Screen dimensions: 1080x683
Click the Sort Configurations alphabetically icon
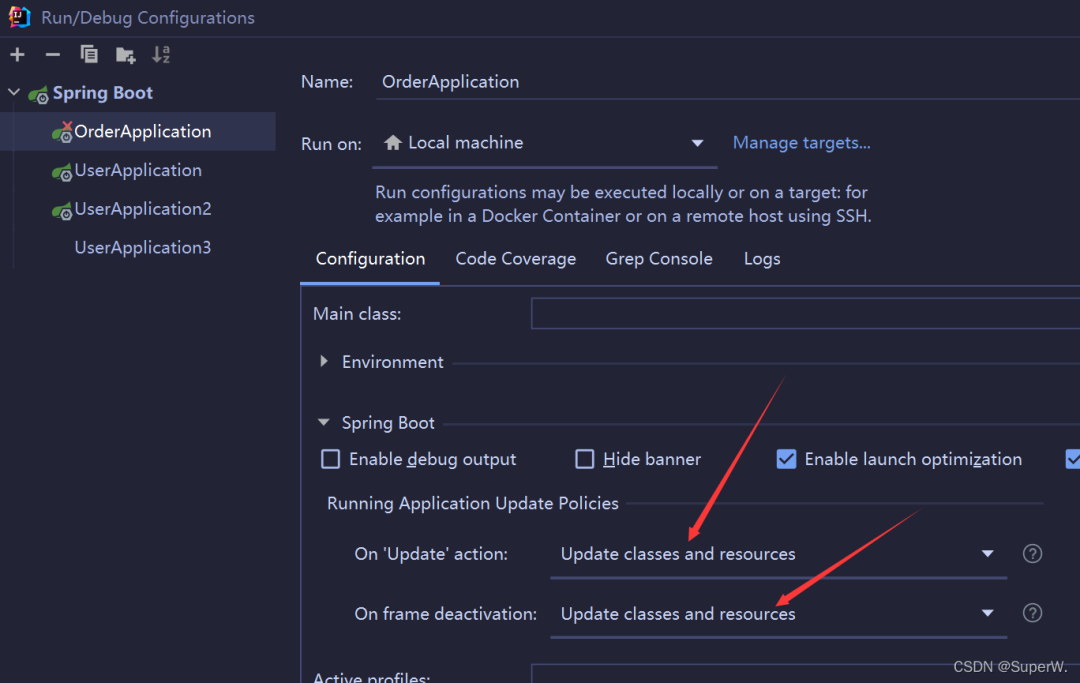click(x=161, y=54)
